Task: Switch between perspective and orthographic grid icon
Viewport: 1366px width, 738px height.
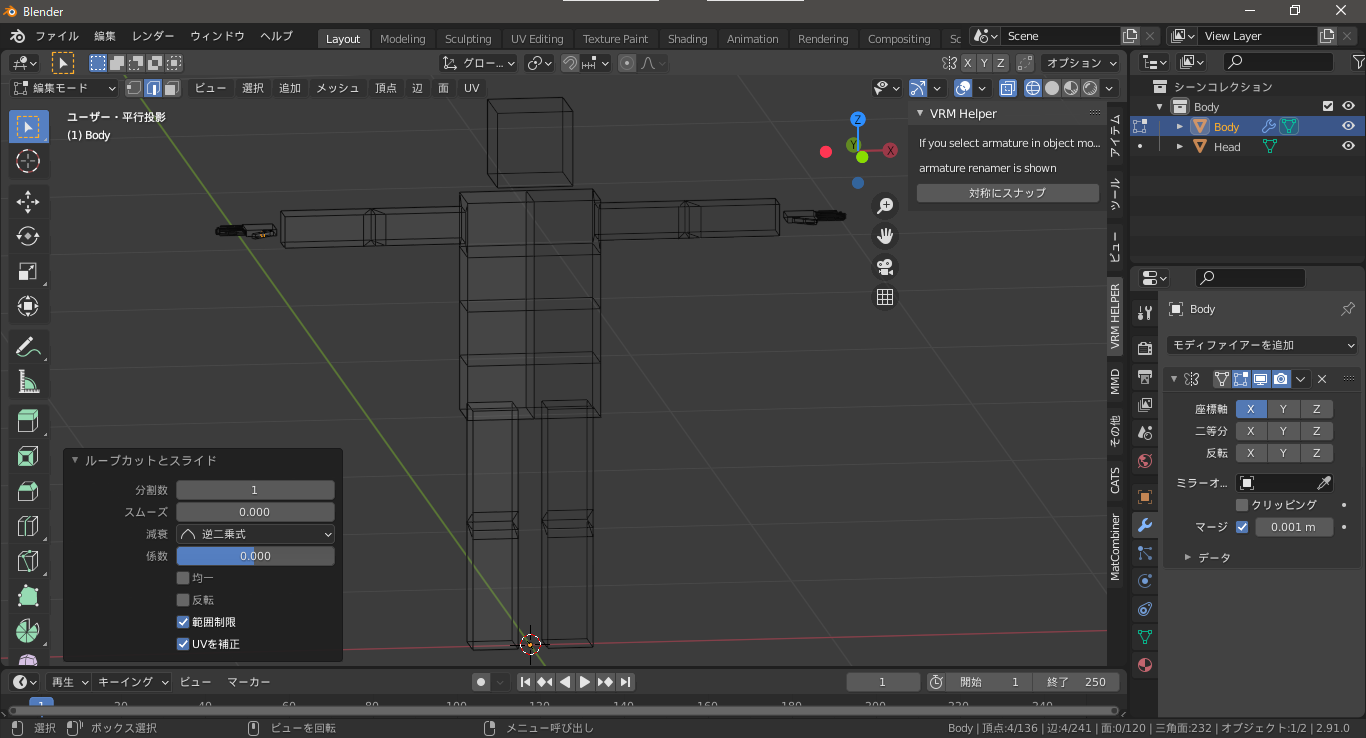Action: pyautogui.click(x=885, y=297)
